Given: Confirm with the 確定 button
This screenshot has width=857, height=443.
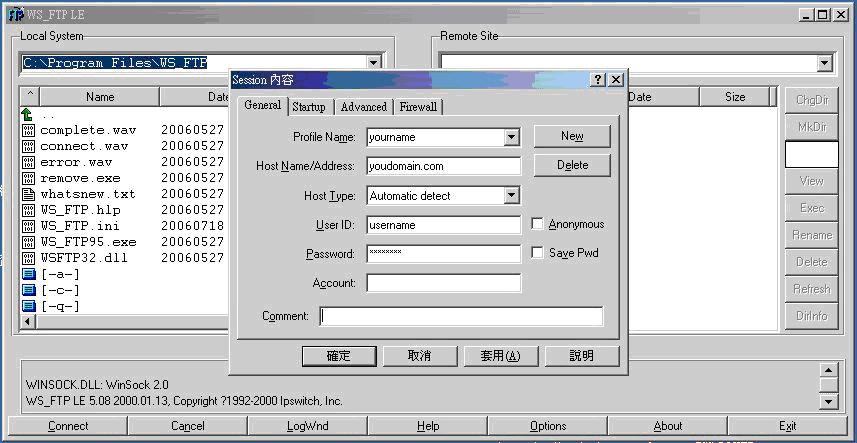Looking at the screenshot, I should point(339,356).
